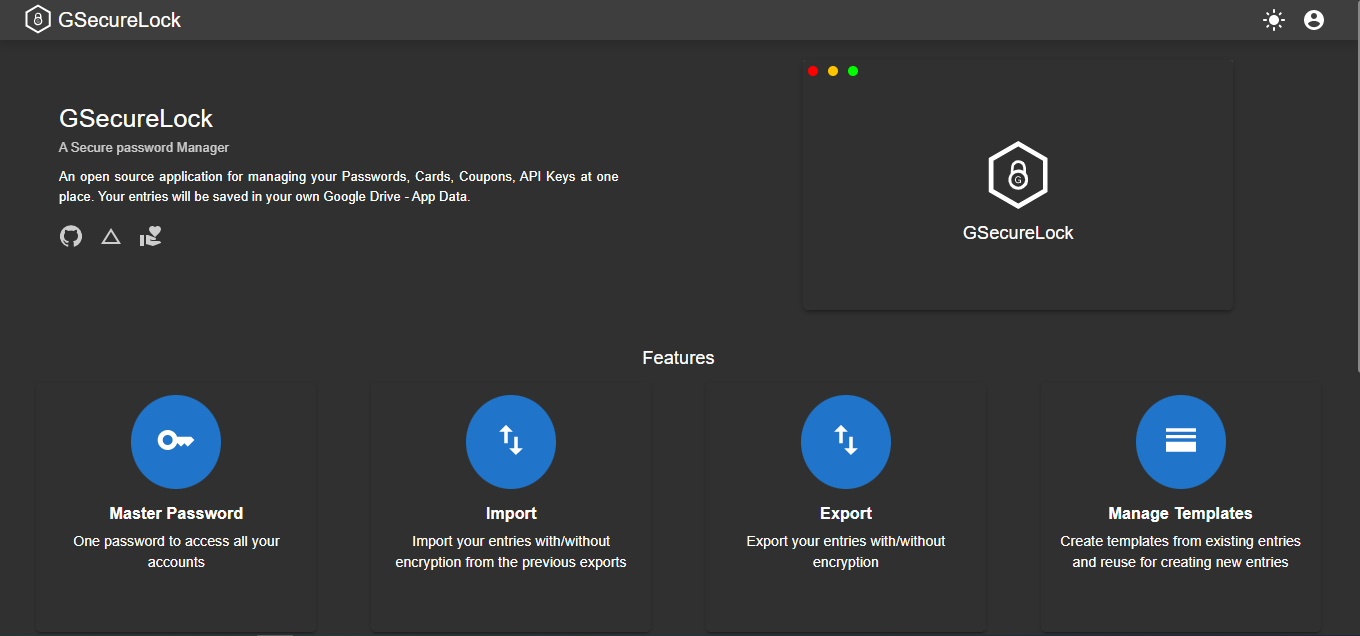Click the red dot in preview window

pyautogui.click(x=813, y=71)
